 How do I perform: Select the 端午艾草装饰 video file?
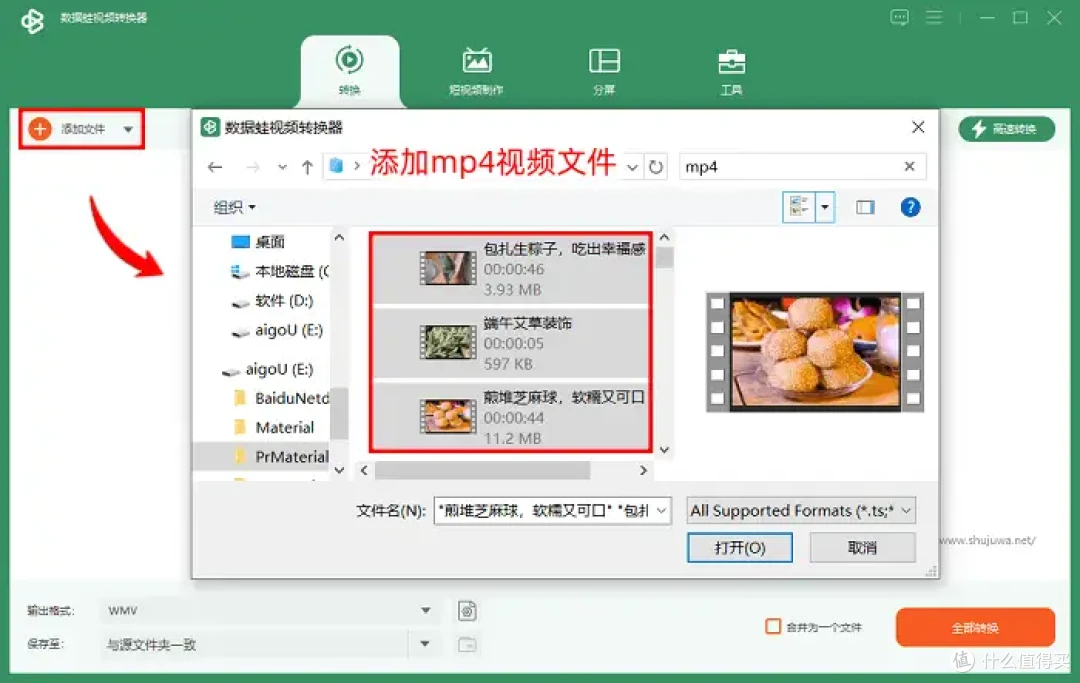click(x=510, y=343)
